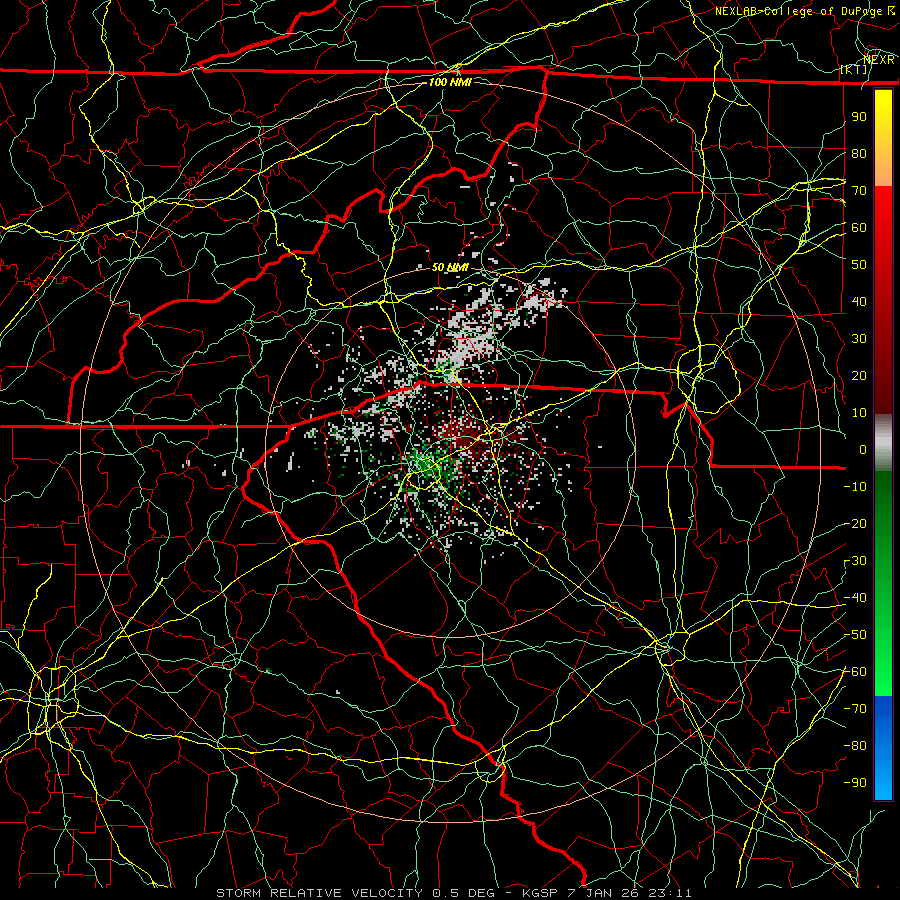This screenshot has height=900, width=900.
Task: Click the -70 value on velocity scale
Action: [855, 709]
